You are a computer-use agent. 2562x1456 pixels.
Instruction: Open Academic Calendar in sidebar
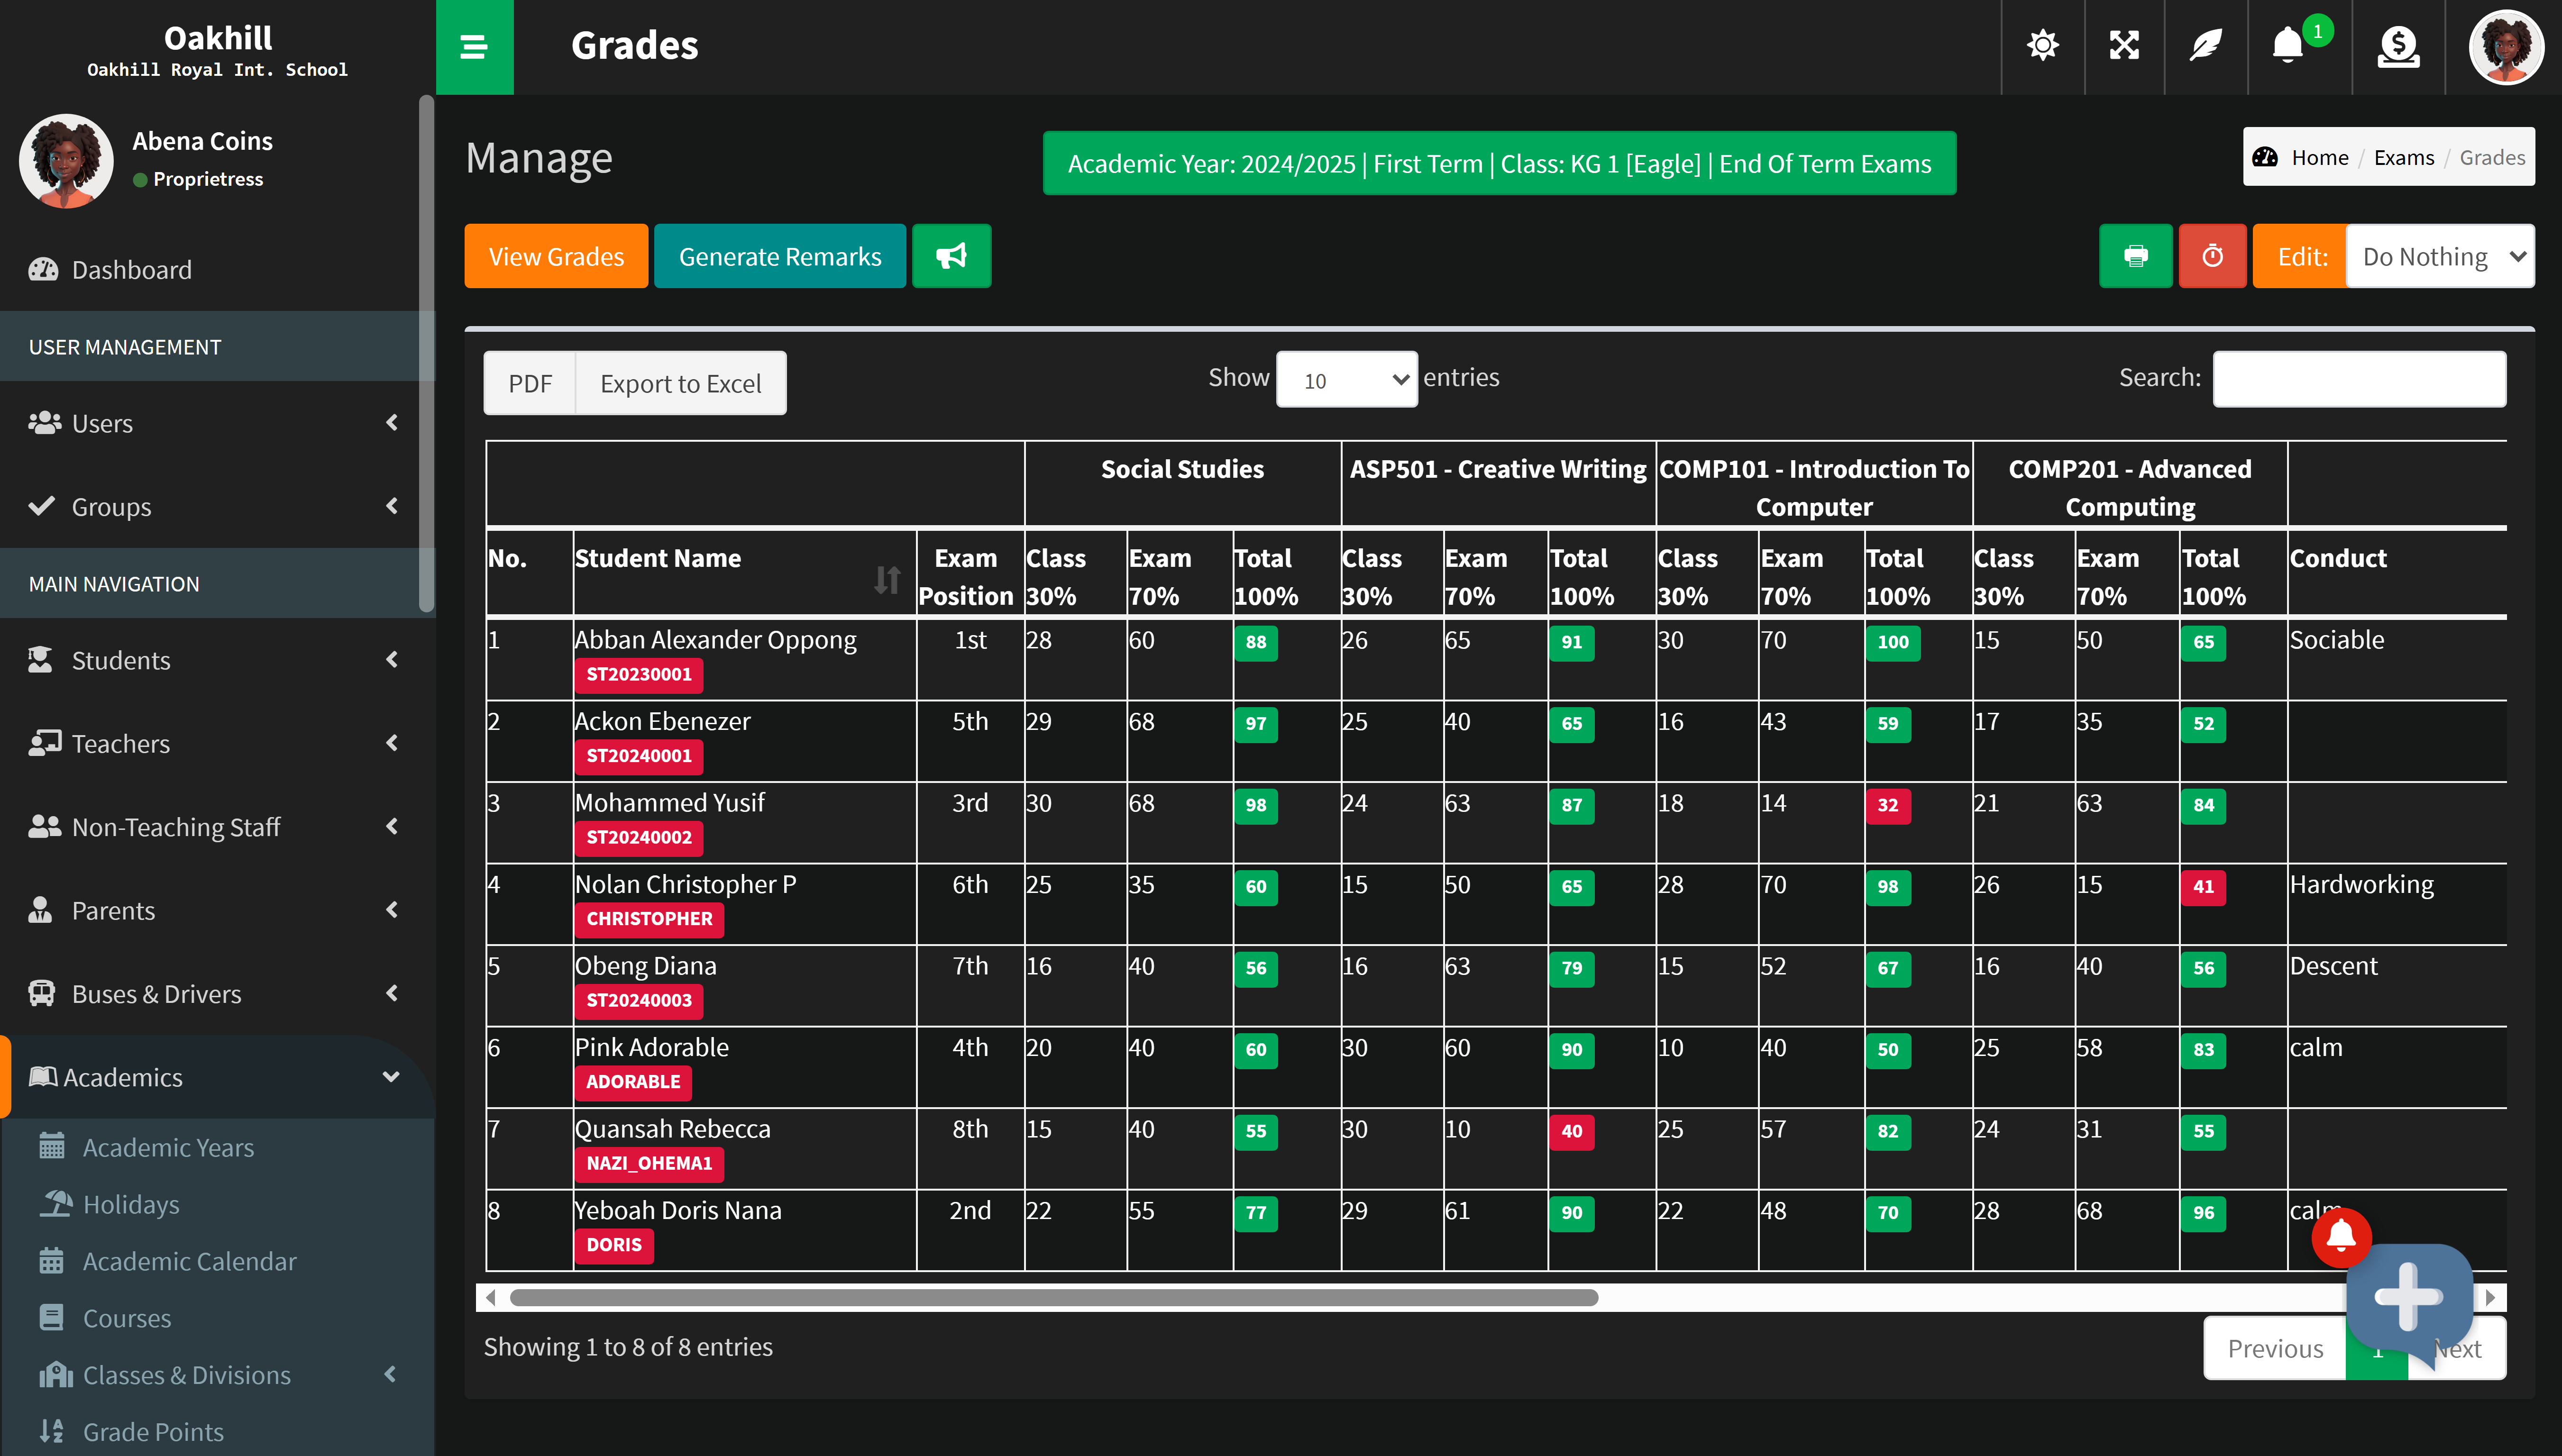point(189,1261)
